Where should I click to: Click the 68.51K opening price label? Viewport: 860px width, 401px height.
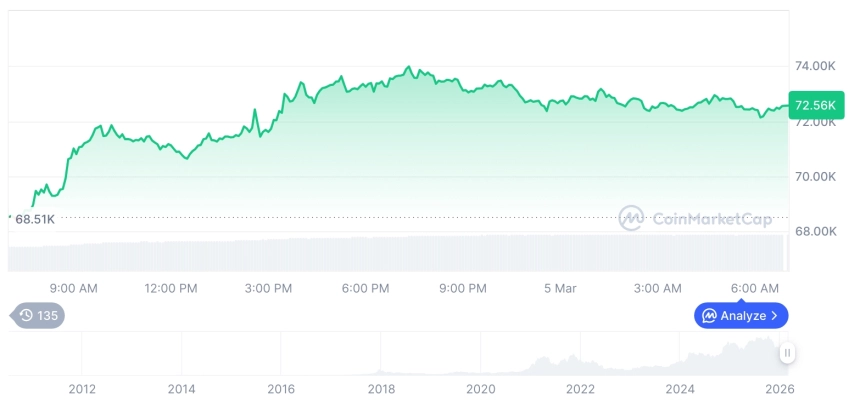point(34,219)
